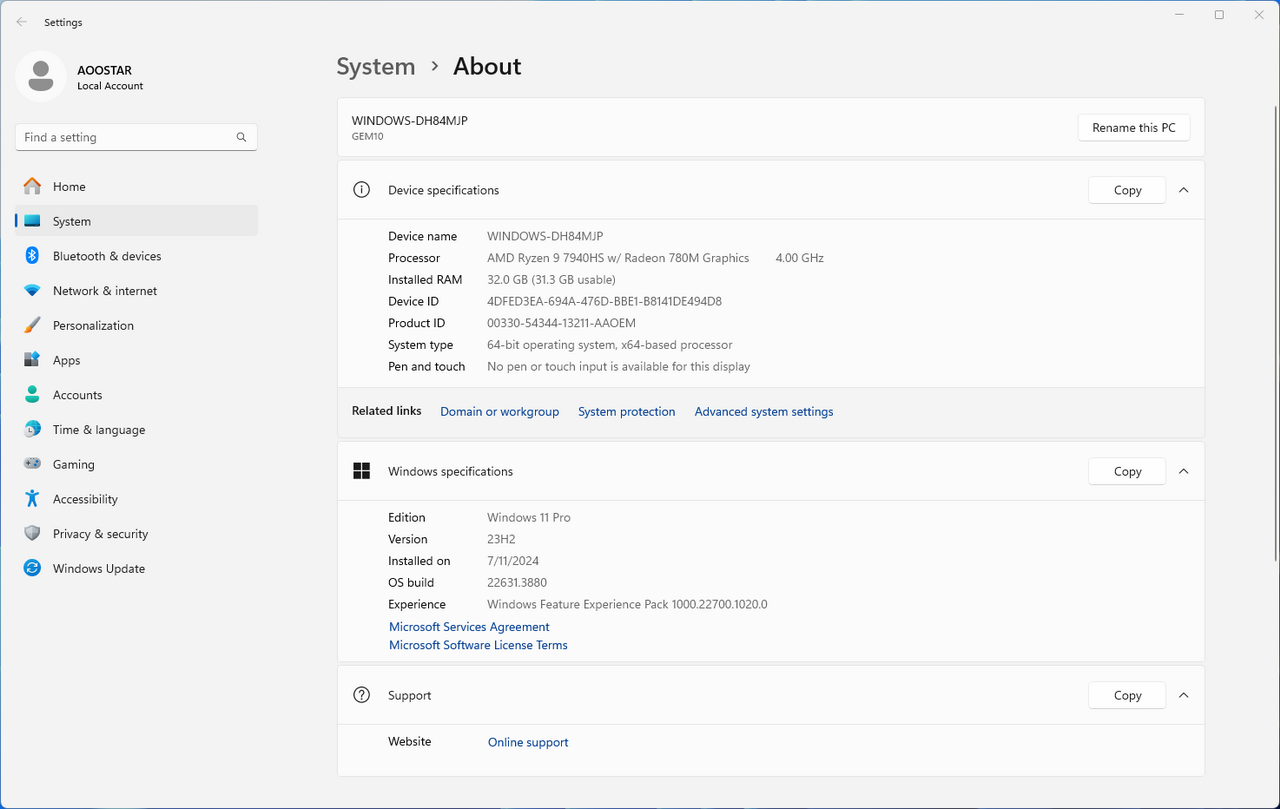Screen dimensions: 1280x809
Task: Click the processor name AMD Ryzen 9 7940HS
Action: (x=618, y=258)
